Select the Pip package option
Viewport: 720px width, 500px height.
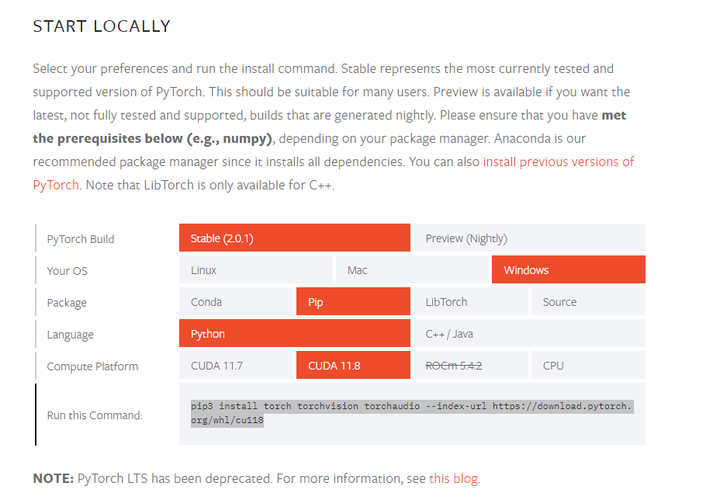coord(353,302)
